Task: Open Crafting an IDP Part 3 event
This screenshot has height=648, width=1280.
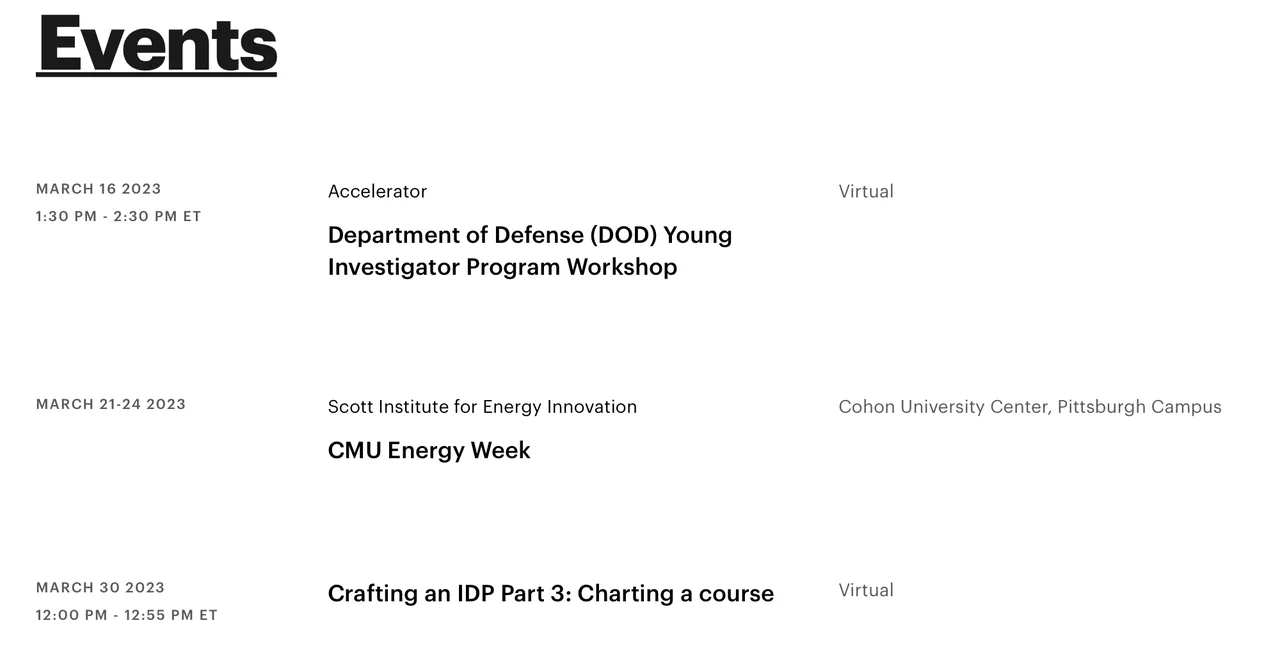Action: (x=550, y=594)
